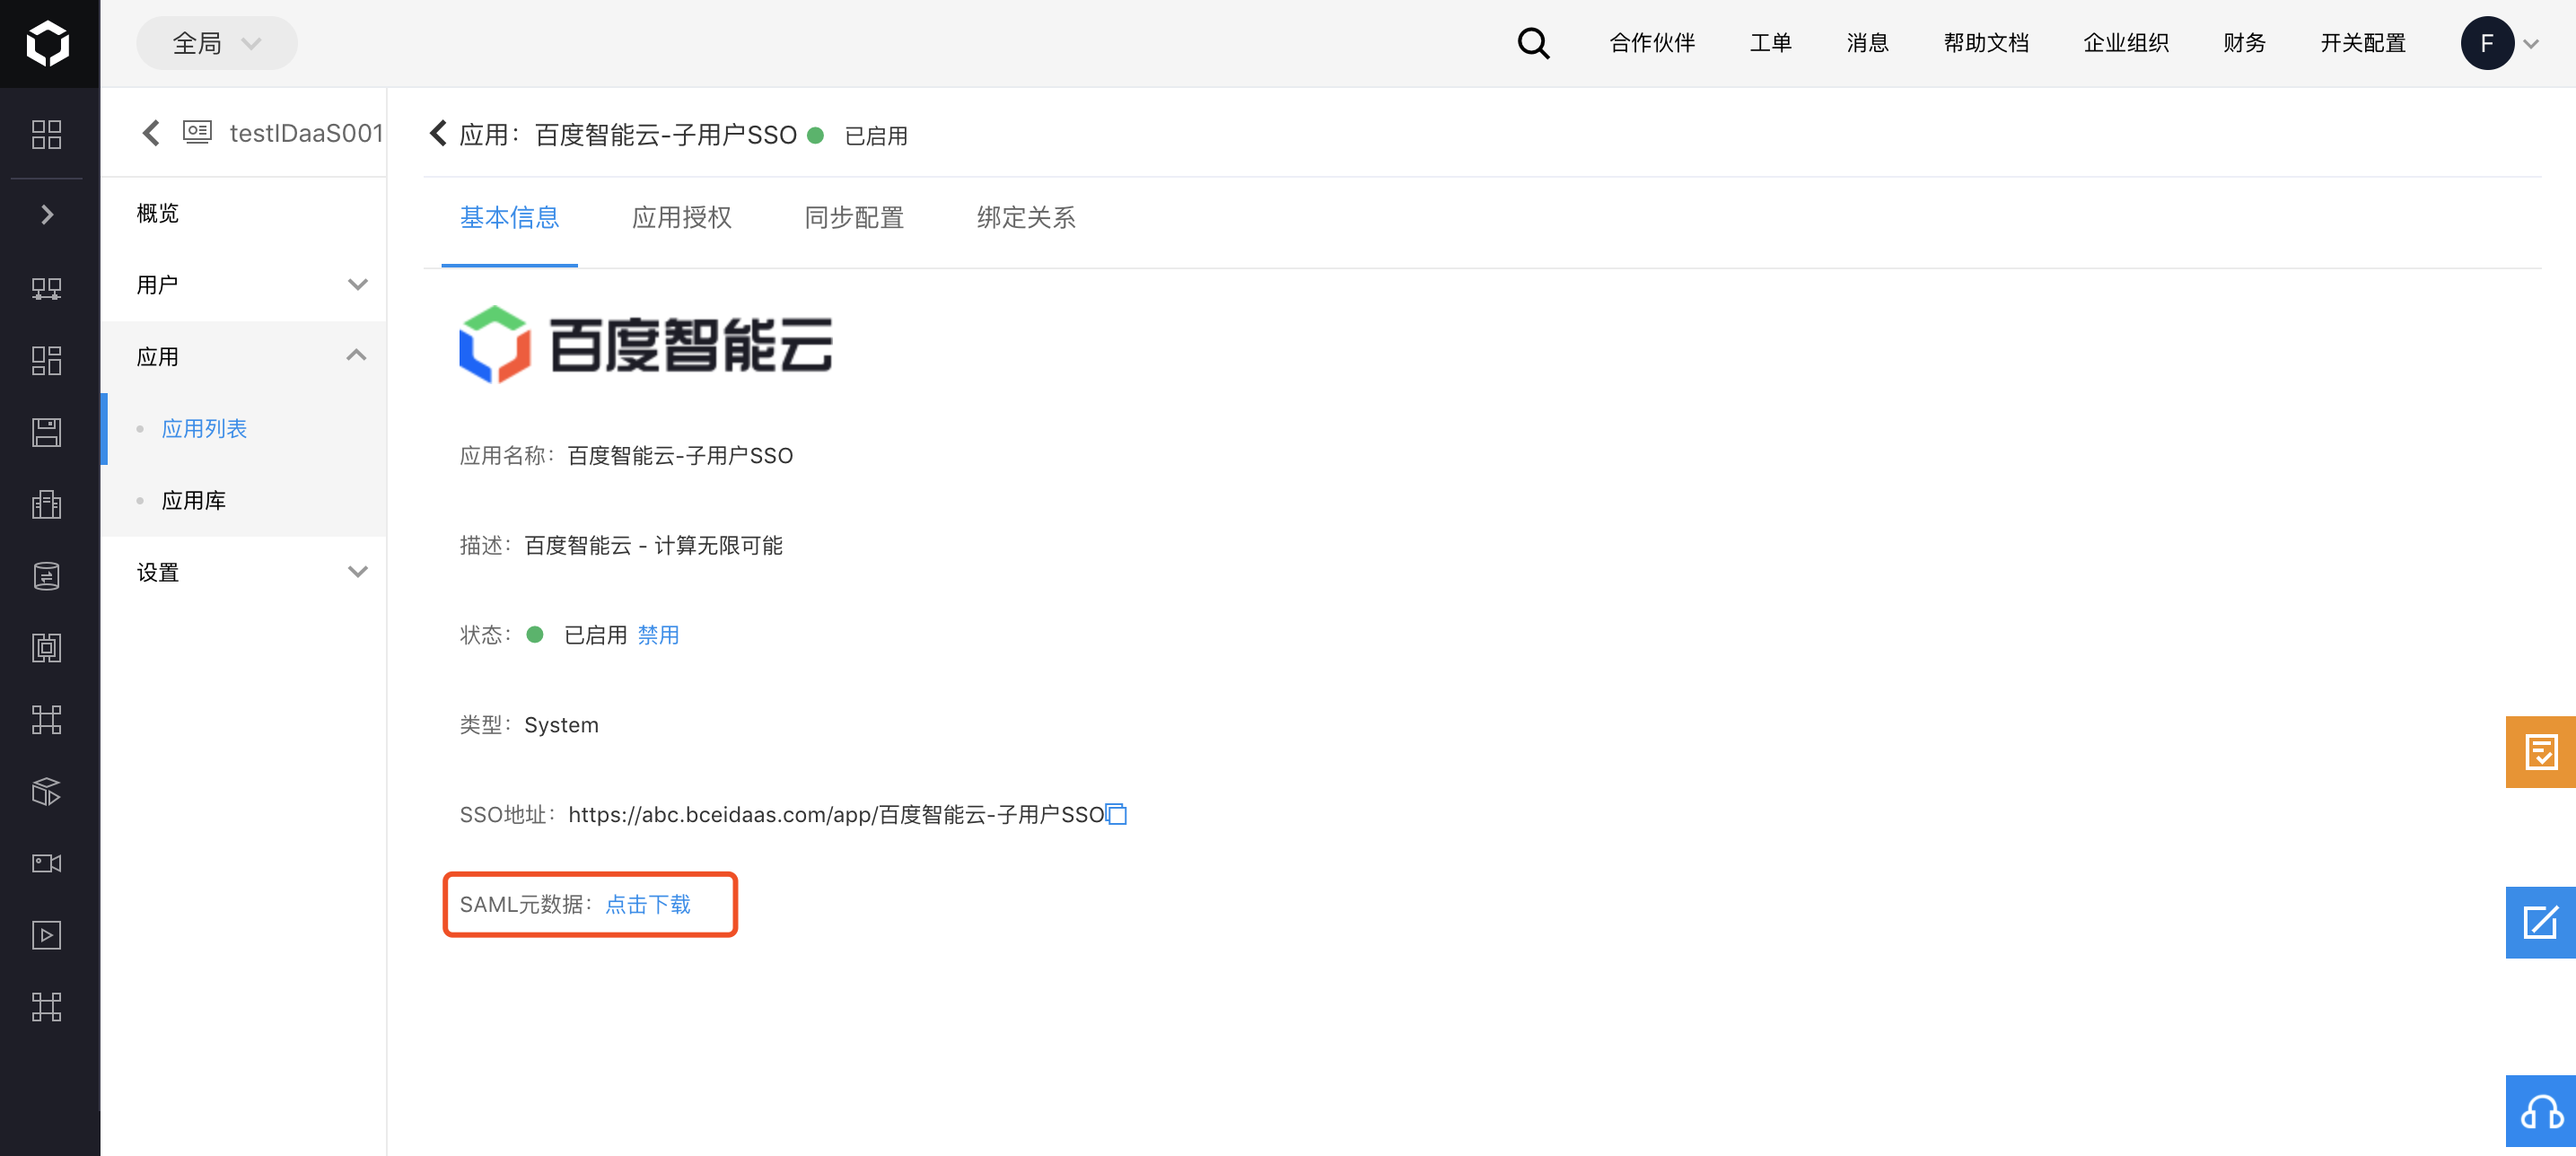Click the building icon in dark sidebar
Screen dimensions: 2576x1156
[47, 504]
